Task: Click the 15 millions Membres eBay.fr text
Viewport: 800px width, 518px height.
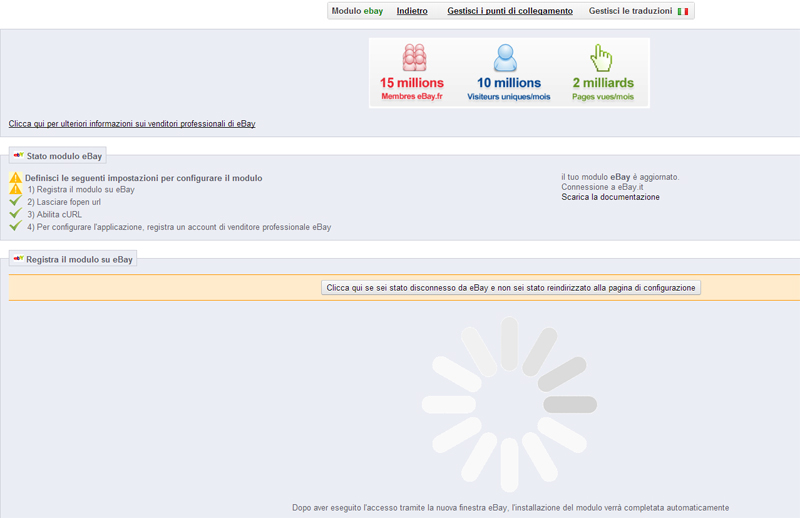Action: [412, 88]
